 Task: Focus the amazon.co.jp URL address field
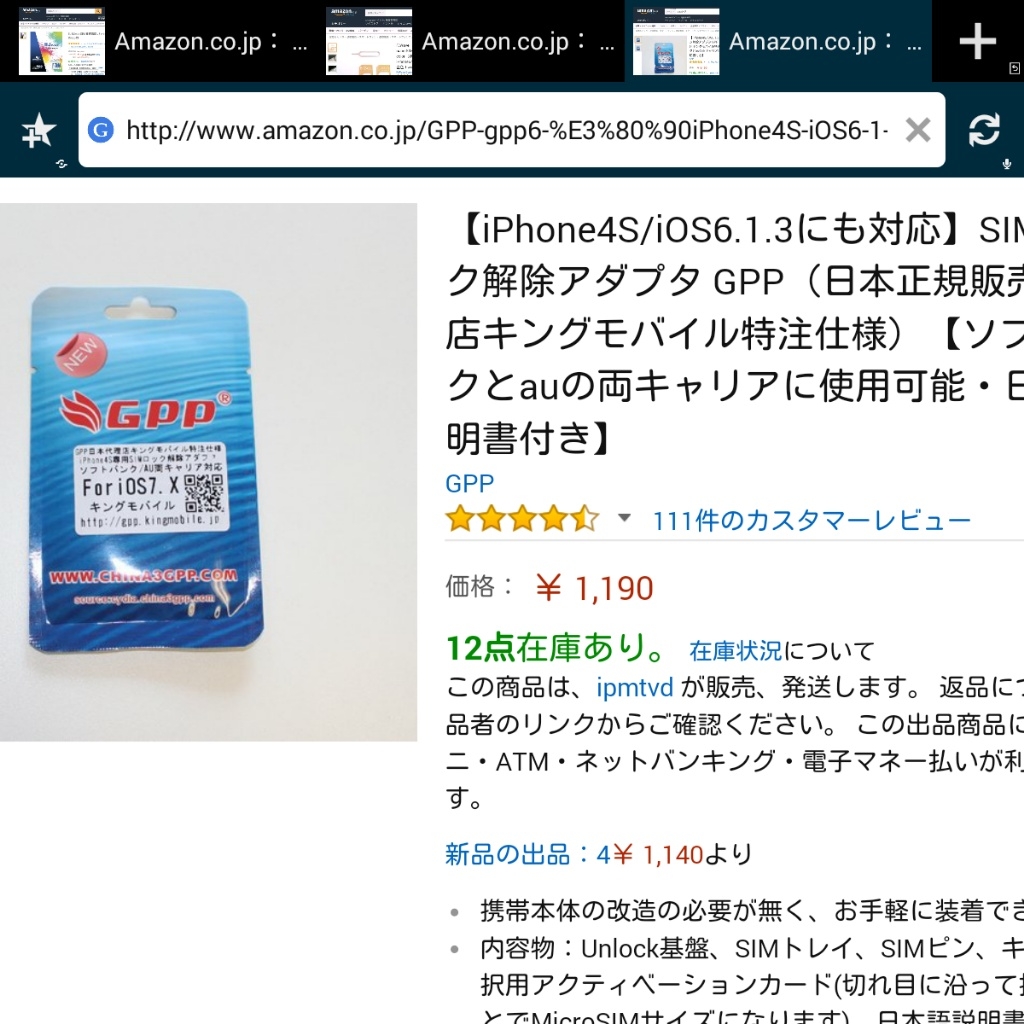(507, 130)
